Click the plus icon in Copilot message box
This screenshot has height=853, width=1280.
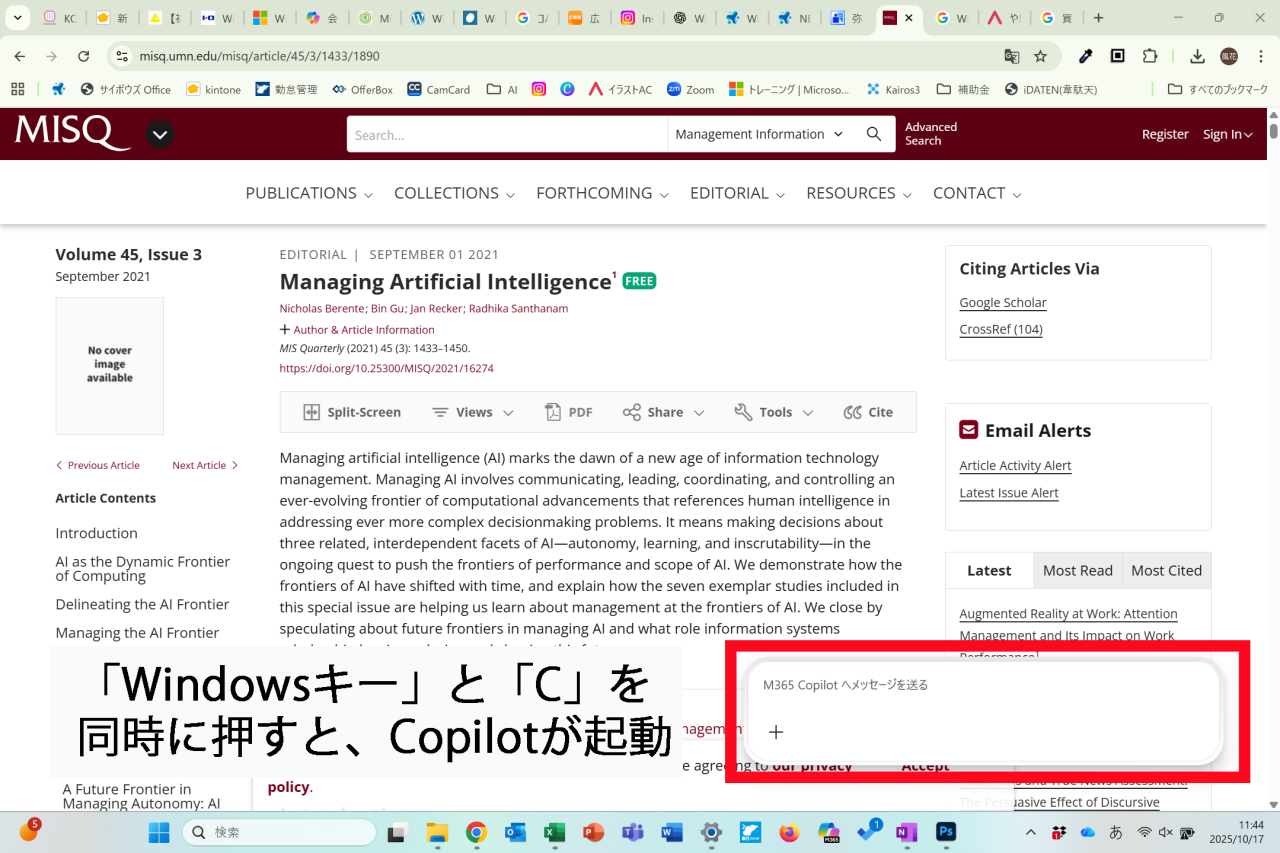click(776, 732)
